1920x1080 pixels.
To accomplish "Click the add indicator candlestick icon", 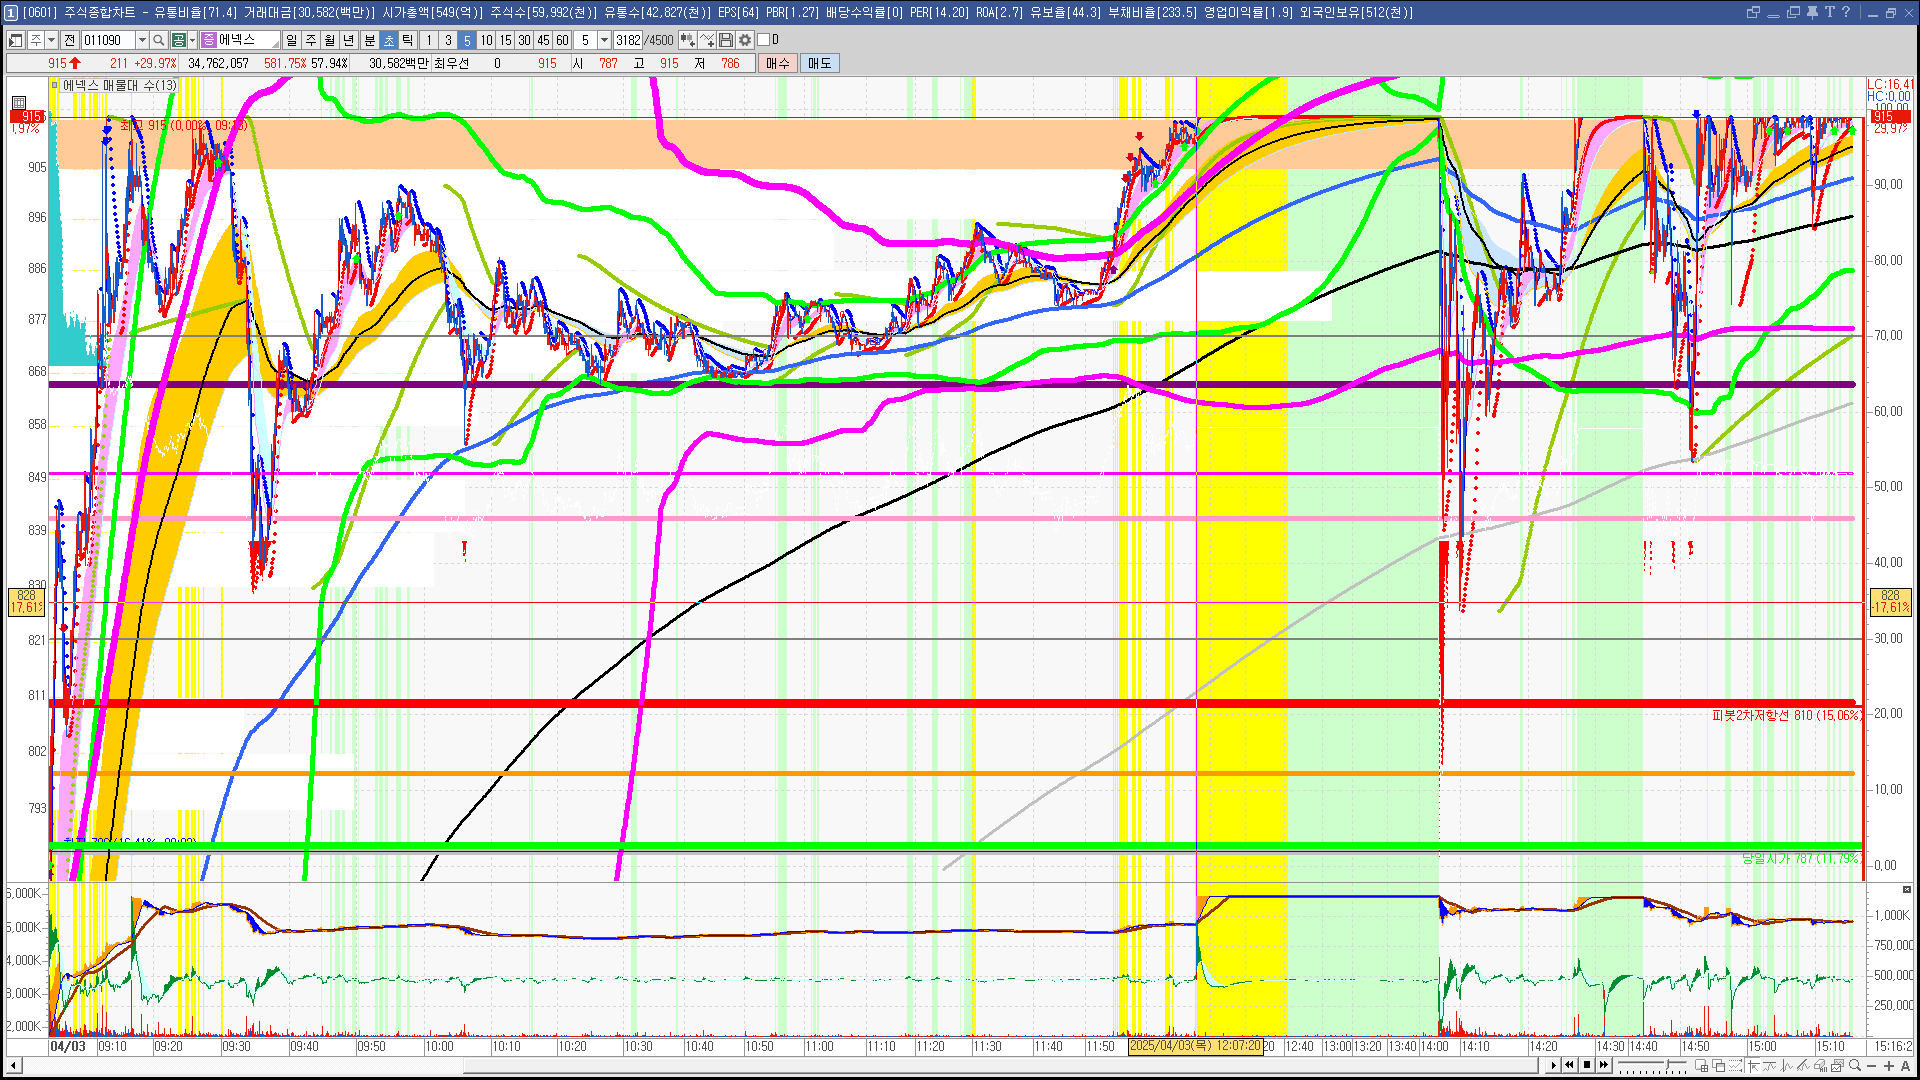I will (687, 40).
